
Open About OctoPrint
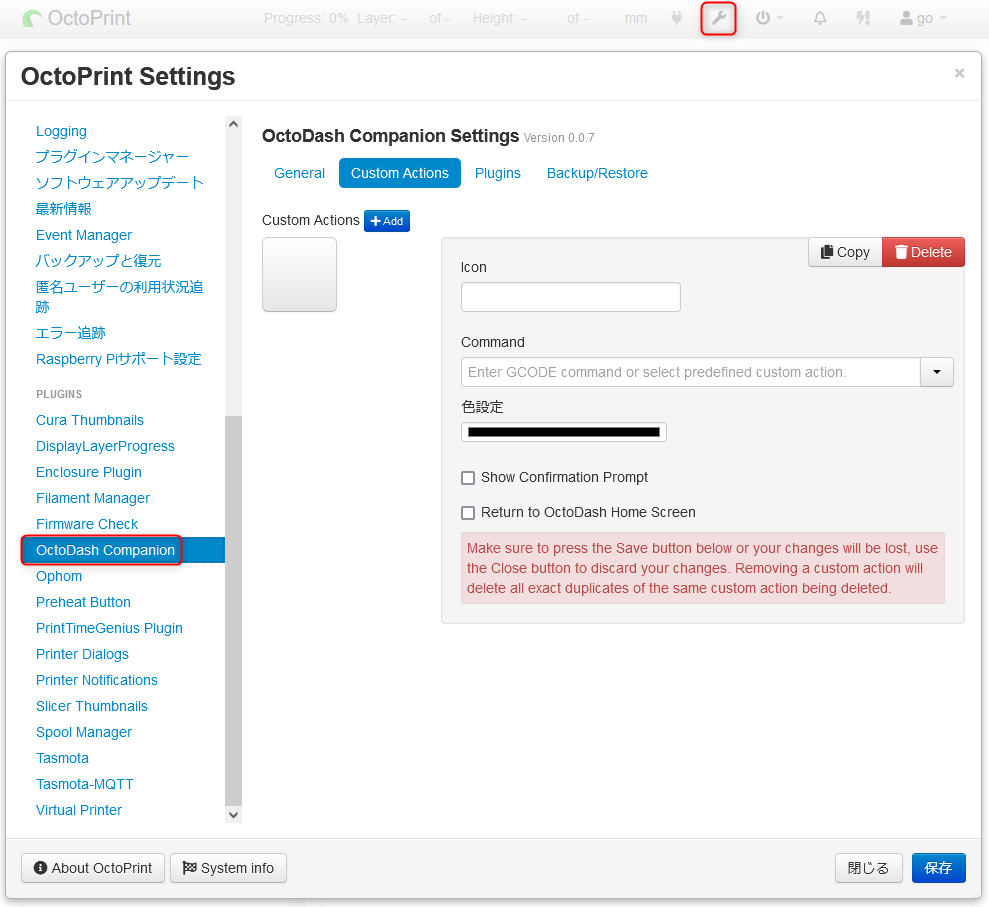[93, 868]
